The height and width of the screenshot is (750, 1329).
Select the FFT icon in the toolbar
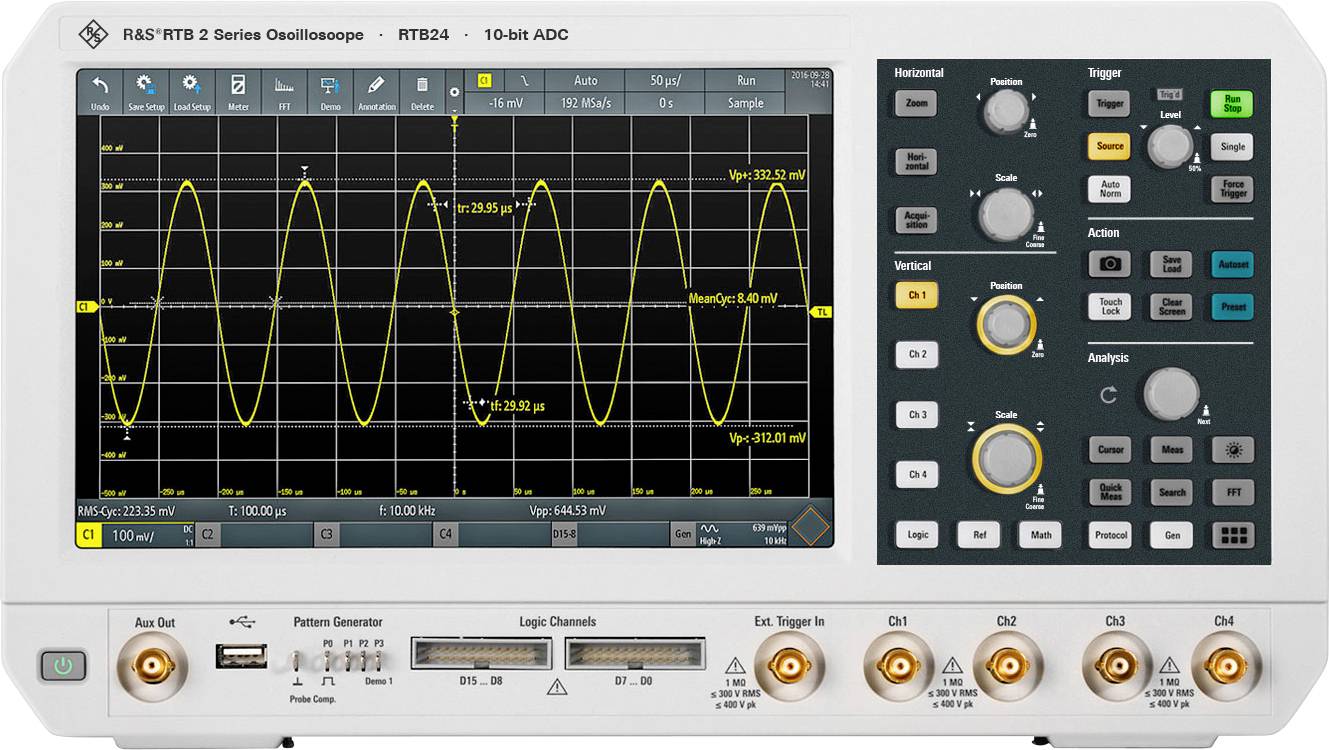point(284,92)
